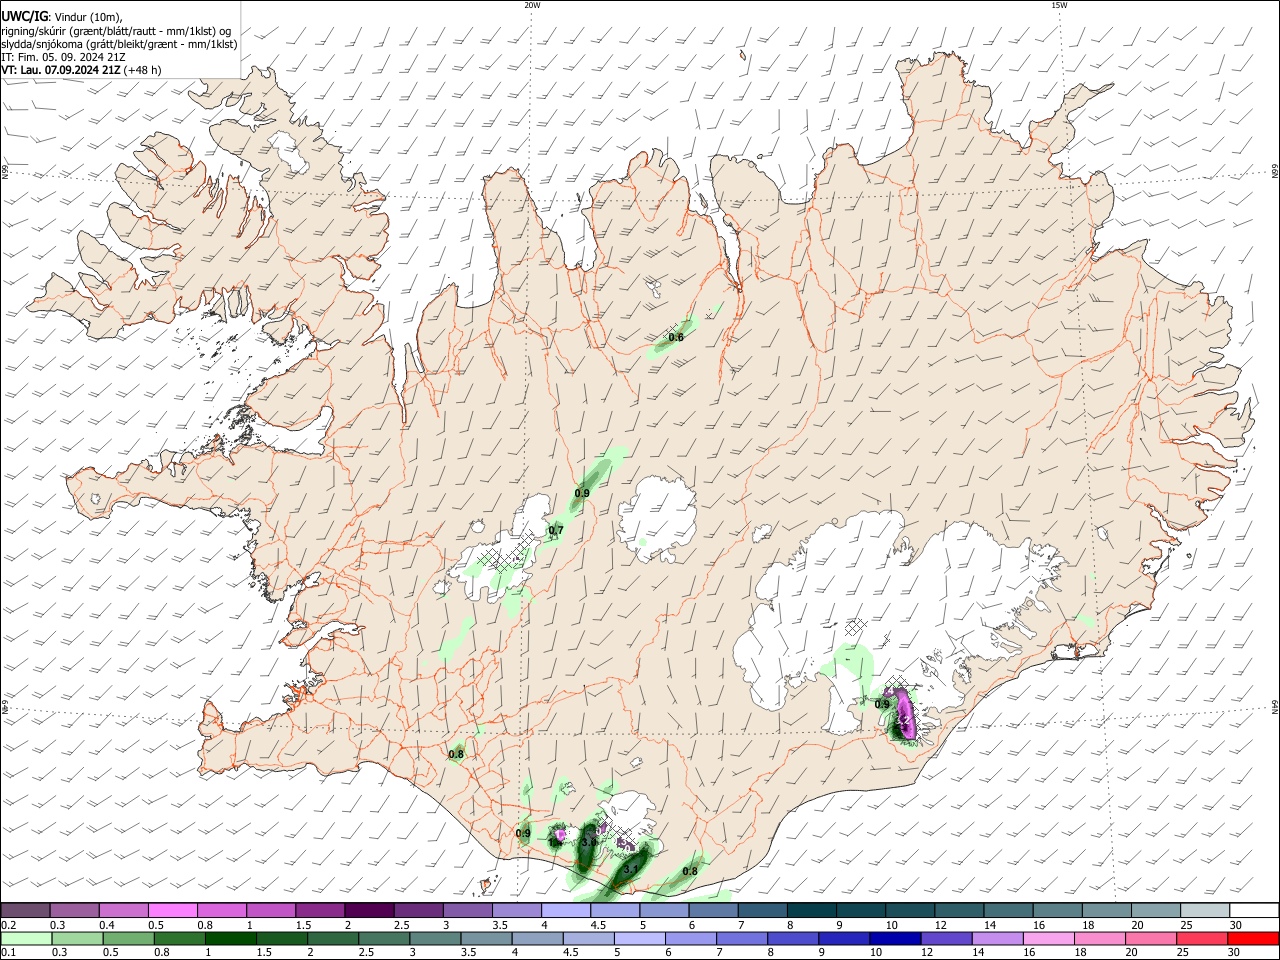
Task: Click the 0.8 value in the southwest lowlands
Action: (x=456, y=754)
